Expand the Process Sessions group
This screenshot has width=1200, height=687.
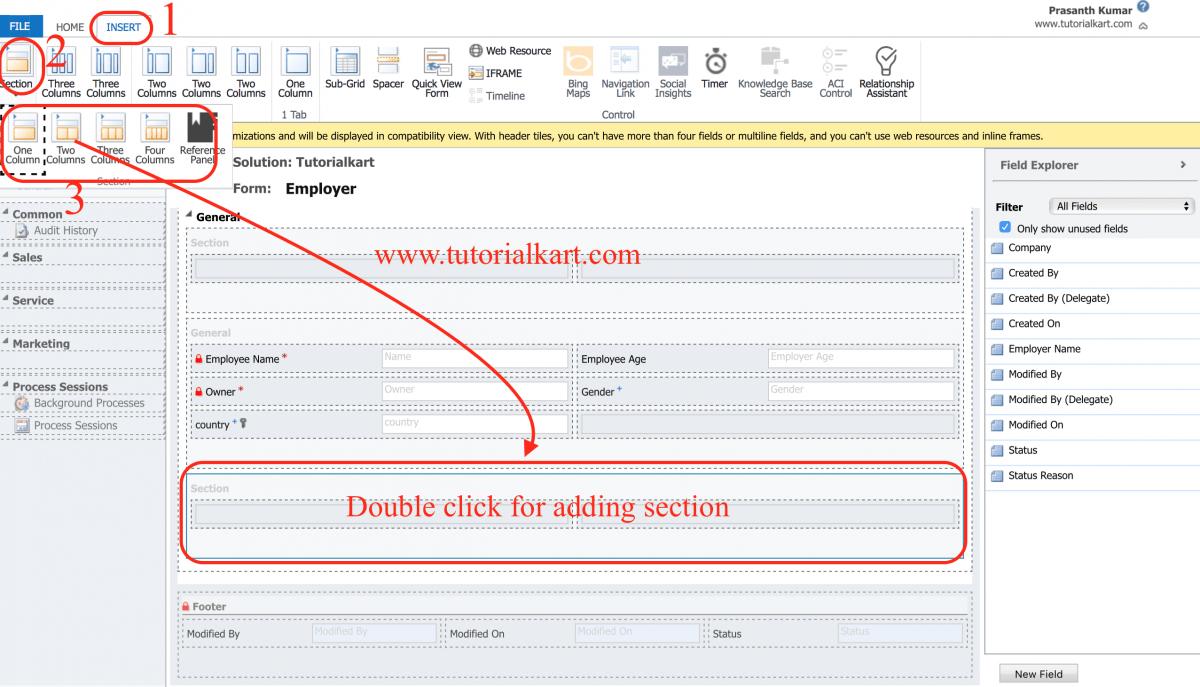[x=8, y=386]
